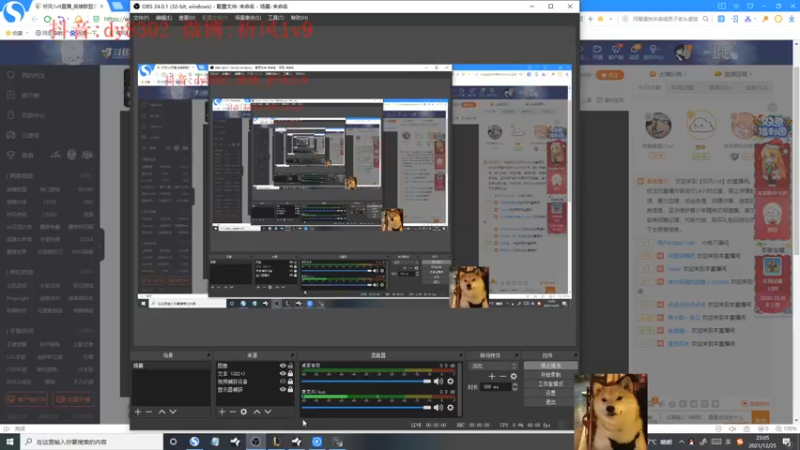Click the browser bookmark star icon

[x=601, y=19]
